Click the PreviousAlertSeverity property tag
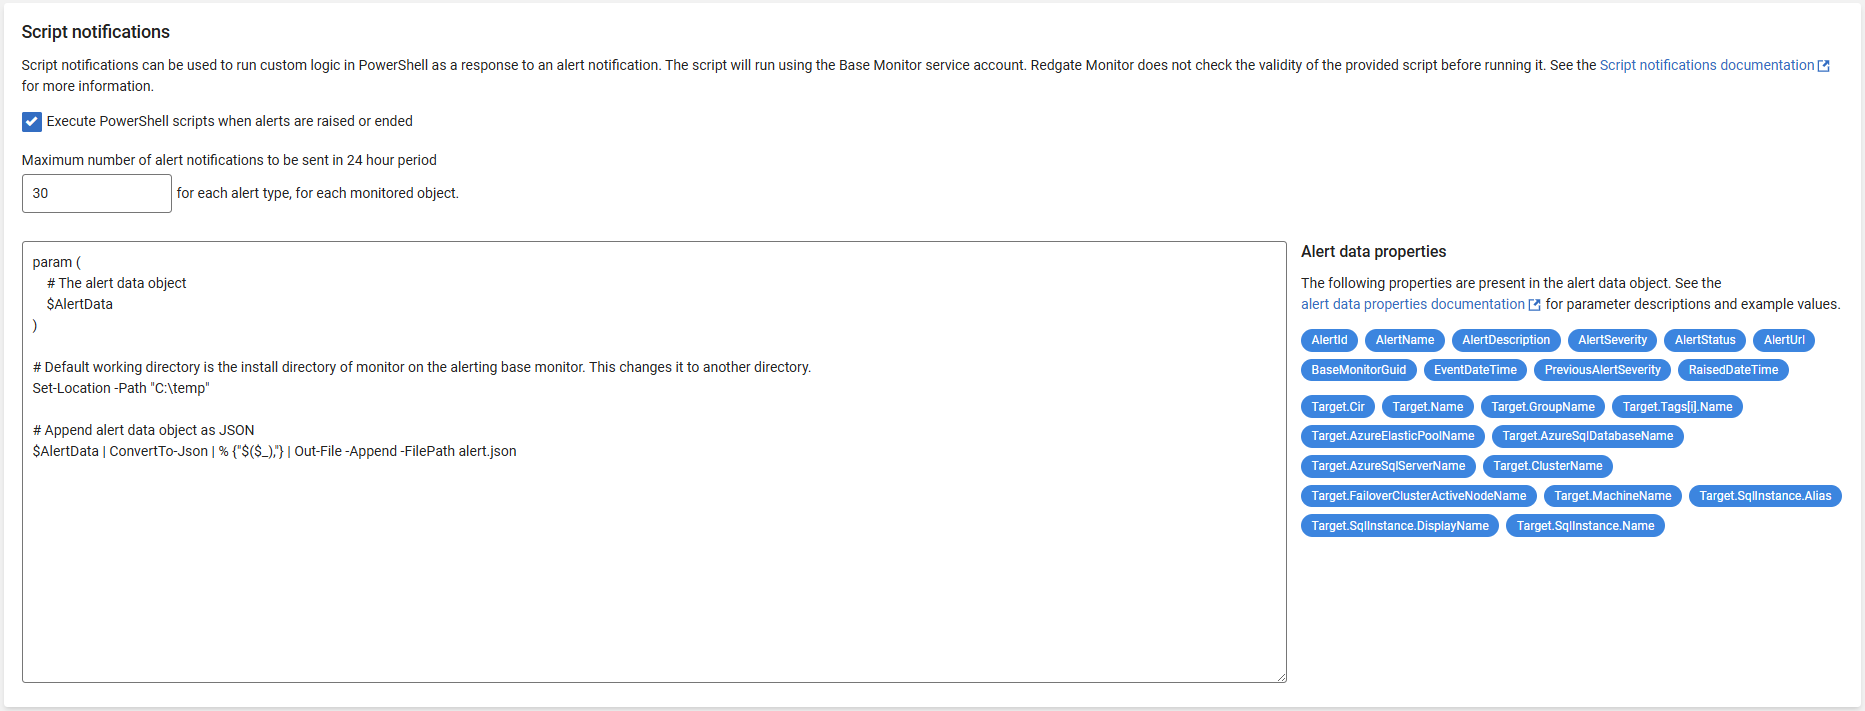The height and width of the screenshot is (711, 1865). tap(1602, 371)
